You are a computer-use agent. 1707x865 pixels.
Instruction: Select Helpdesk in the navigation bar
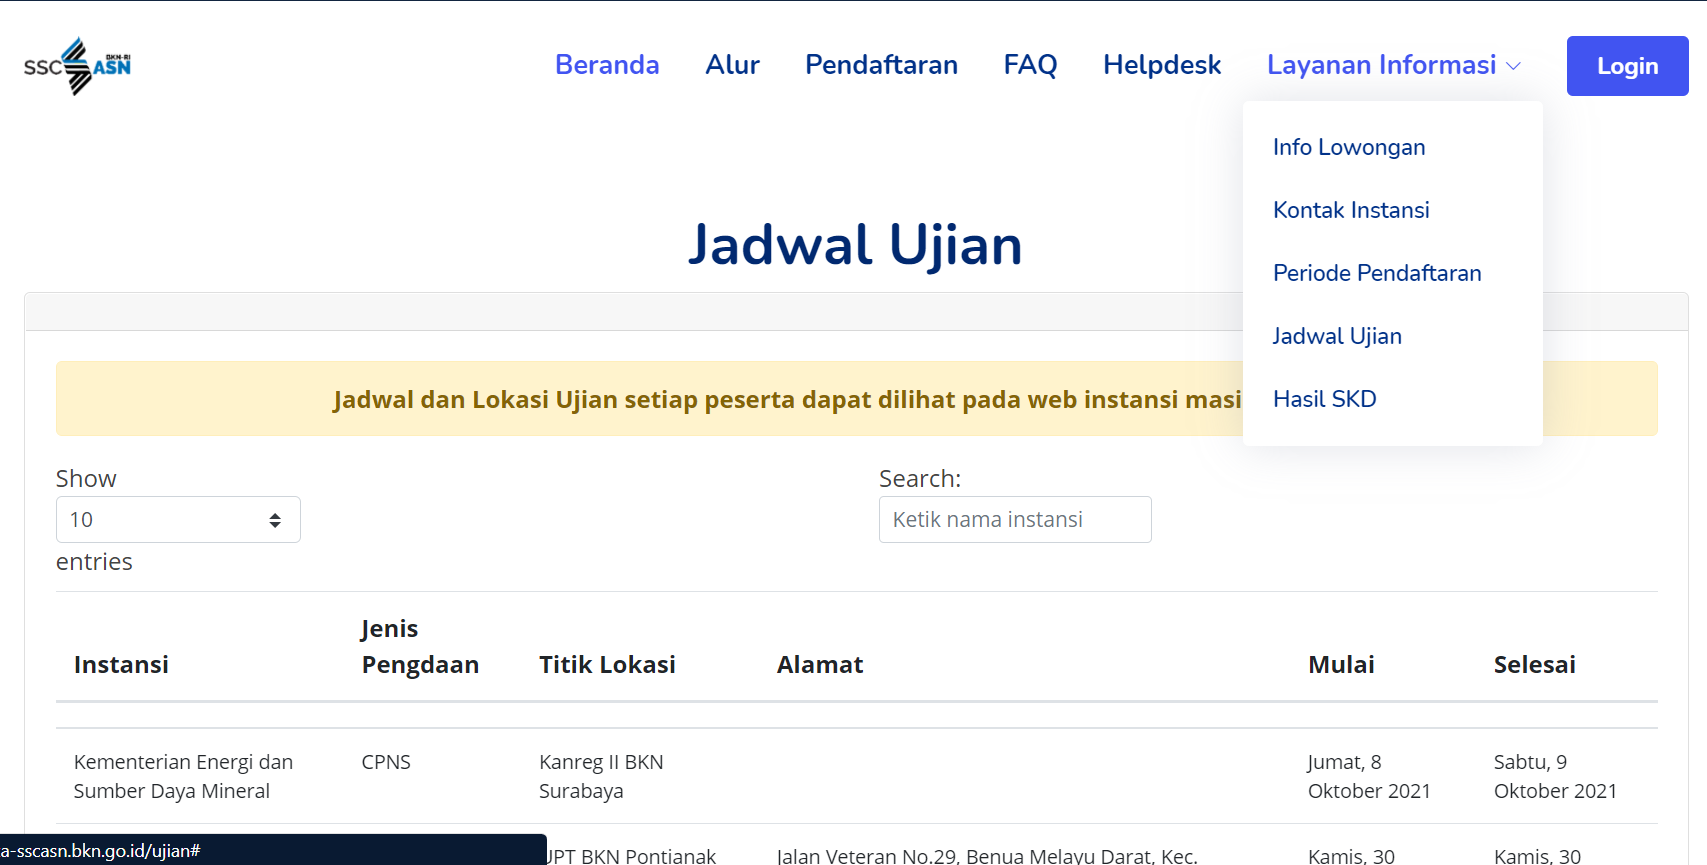tap(1162, 65)
